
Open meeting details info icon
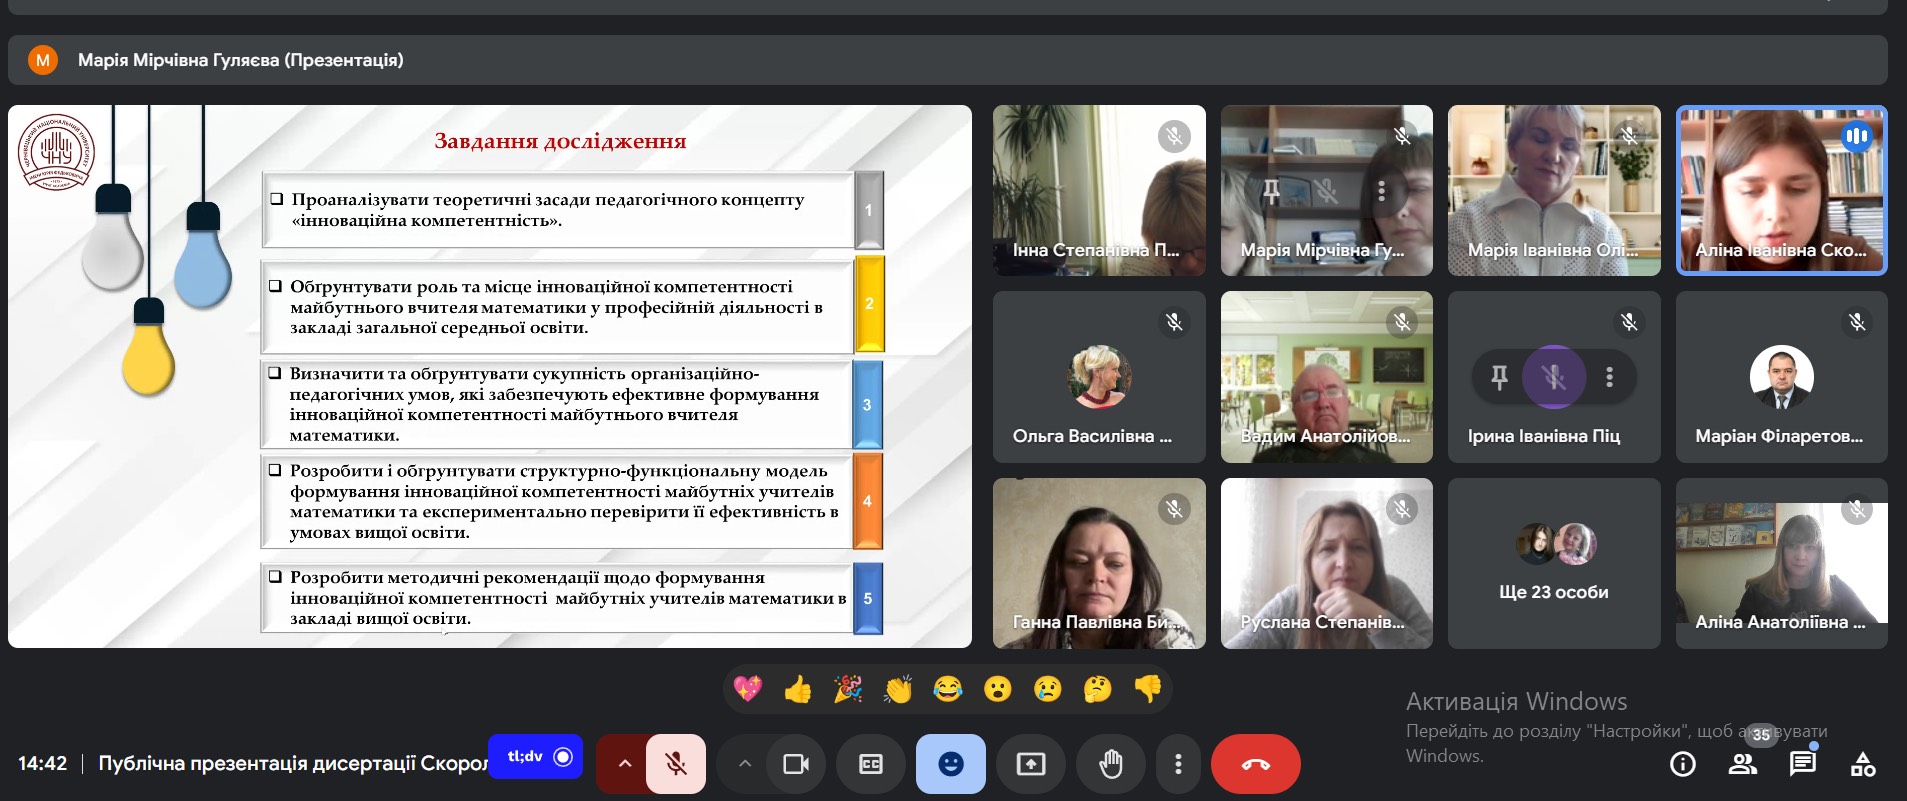(1683, 764)
